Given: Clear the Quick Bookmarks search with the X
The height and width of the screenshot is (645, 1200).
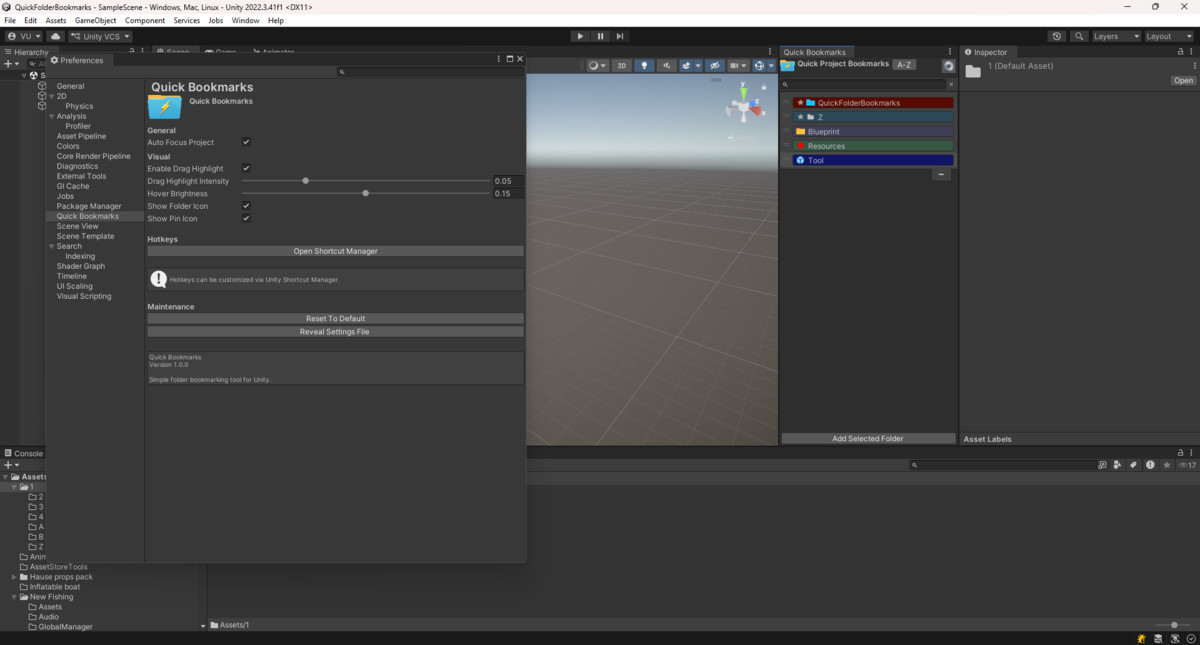Looking at the screenshot, I should pos(951,85).
